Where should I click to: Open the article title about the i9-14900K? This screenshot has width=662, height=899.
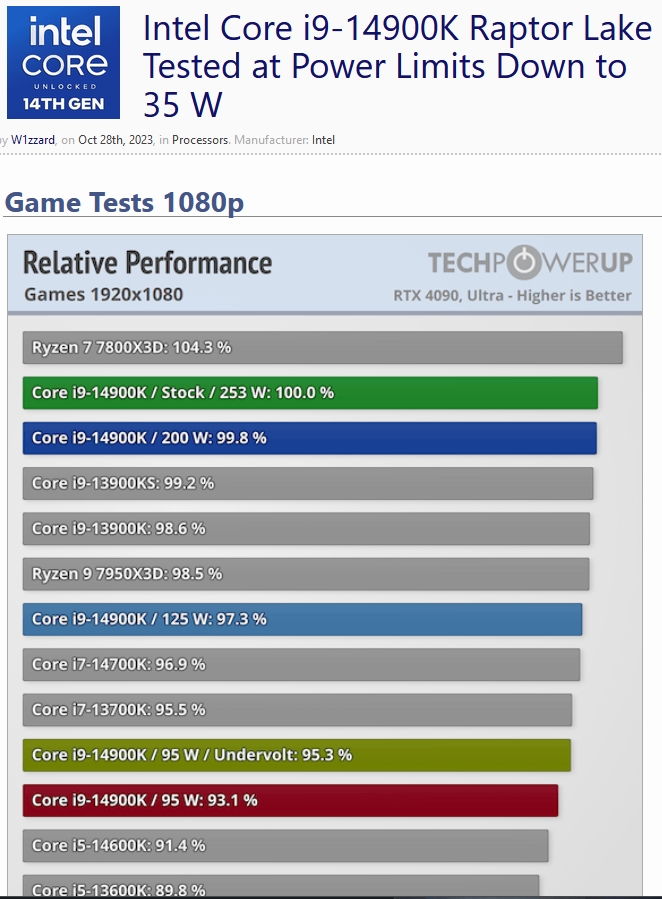point(397,66)
